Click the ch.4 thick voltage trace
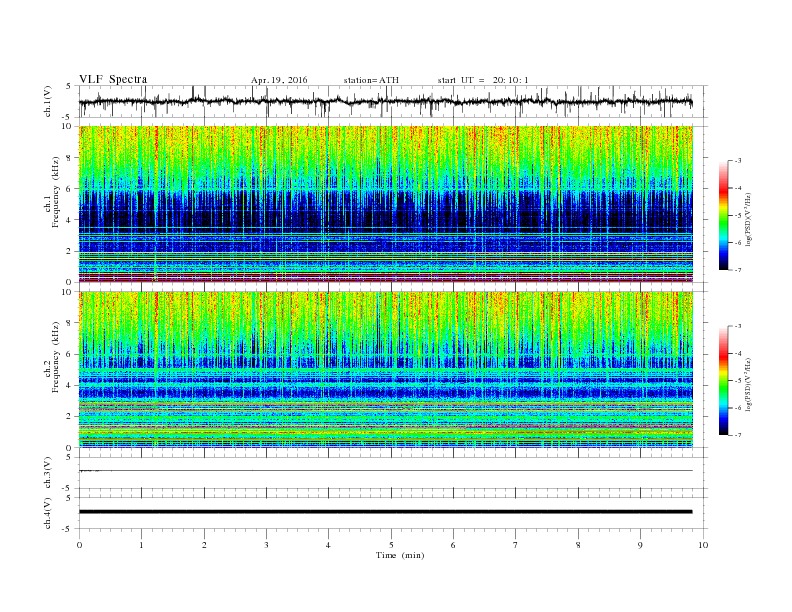 click(386, 512)
